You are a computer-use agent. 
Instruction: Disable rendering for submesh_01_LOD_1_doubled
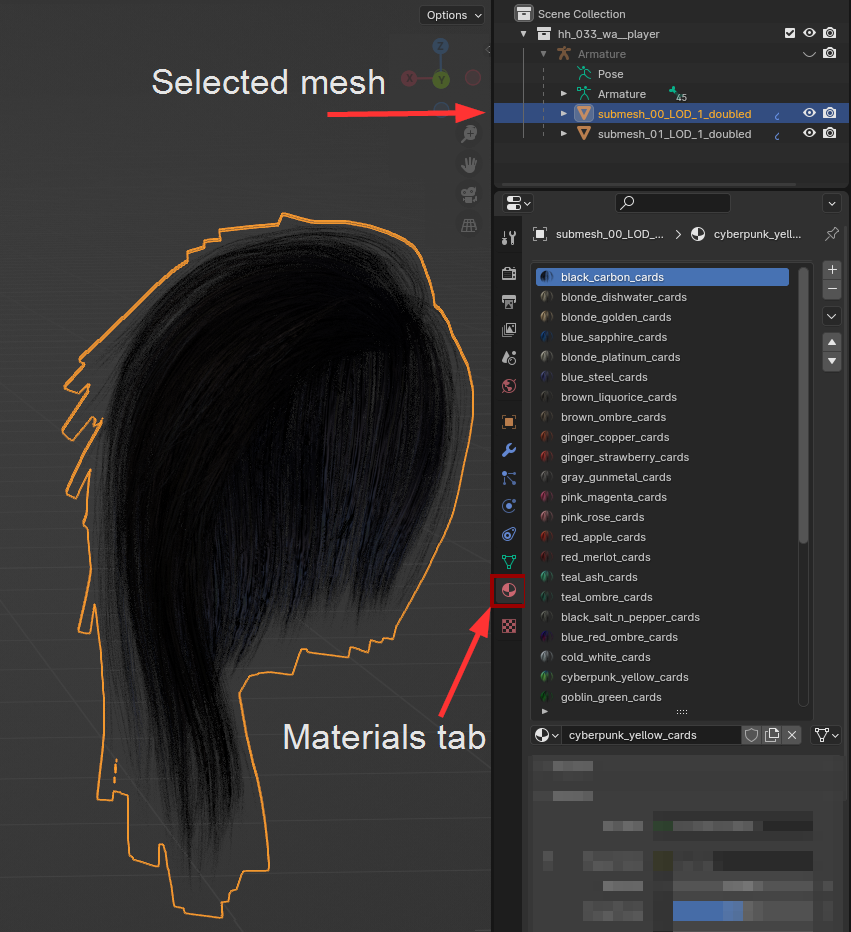(x=829, y=134)
